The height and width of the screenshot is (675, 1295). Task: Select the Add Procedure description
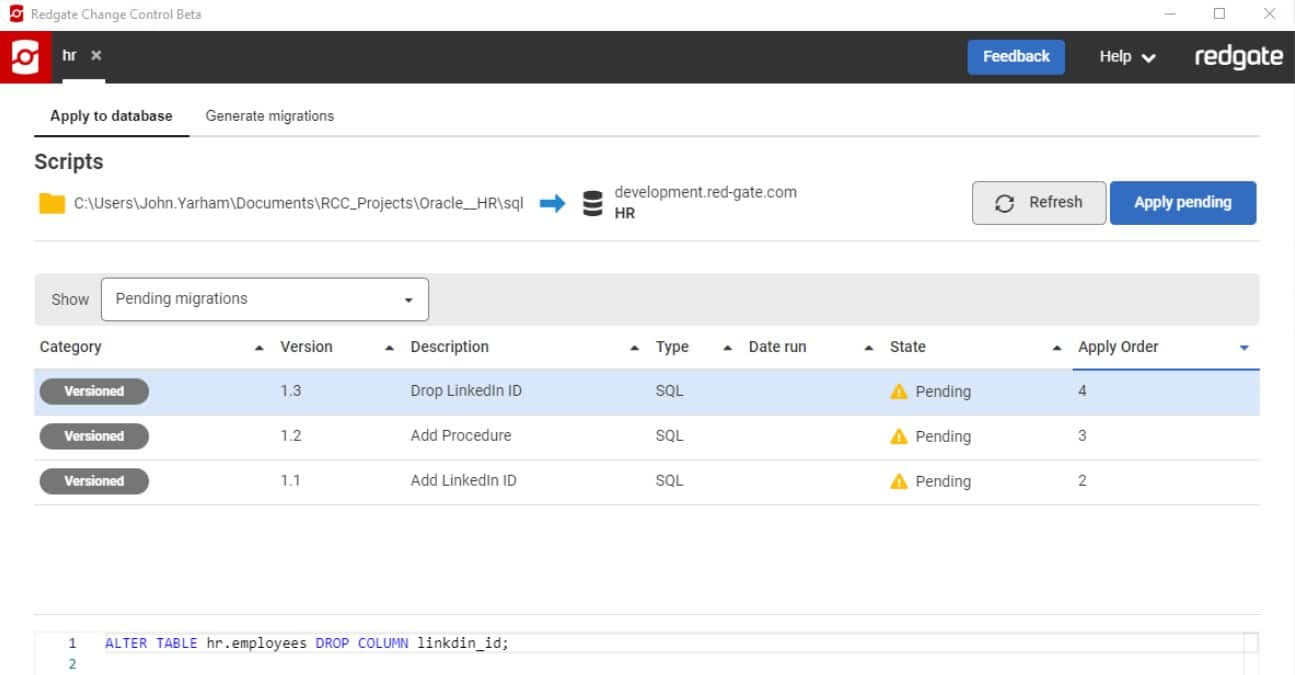(461, 436)
